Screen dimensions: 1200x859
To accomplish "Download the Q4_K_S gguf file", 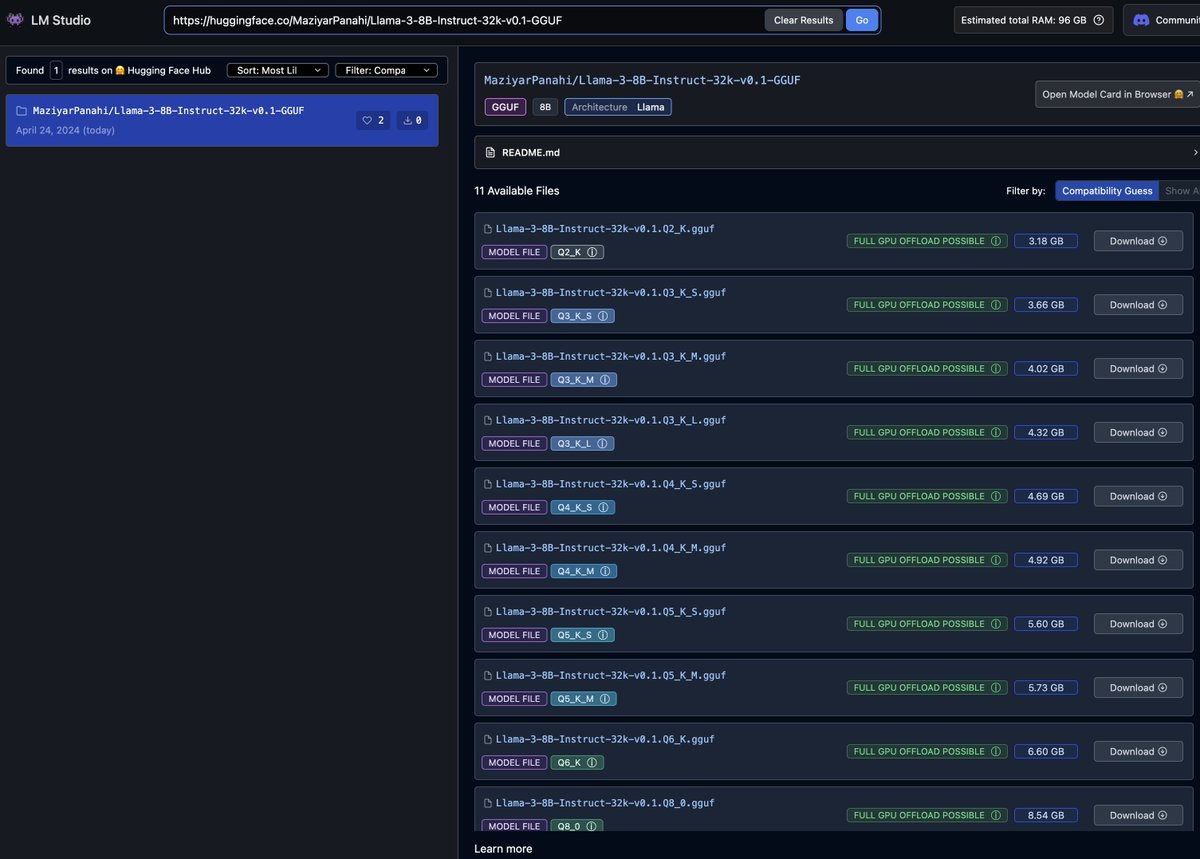I will (x=1138, y=496).
